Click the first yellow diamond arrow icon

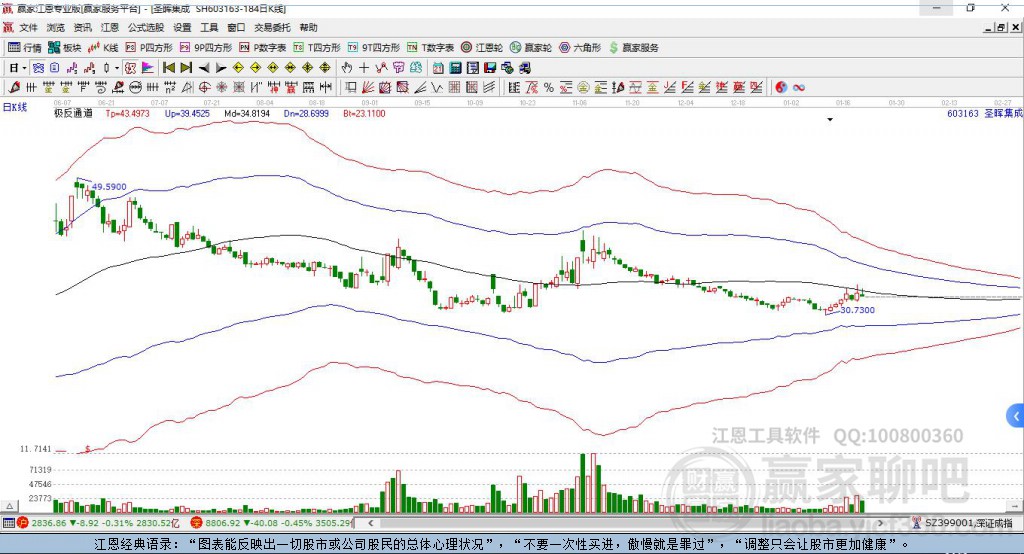[238, 68]
